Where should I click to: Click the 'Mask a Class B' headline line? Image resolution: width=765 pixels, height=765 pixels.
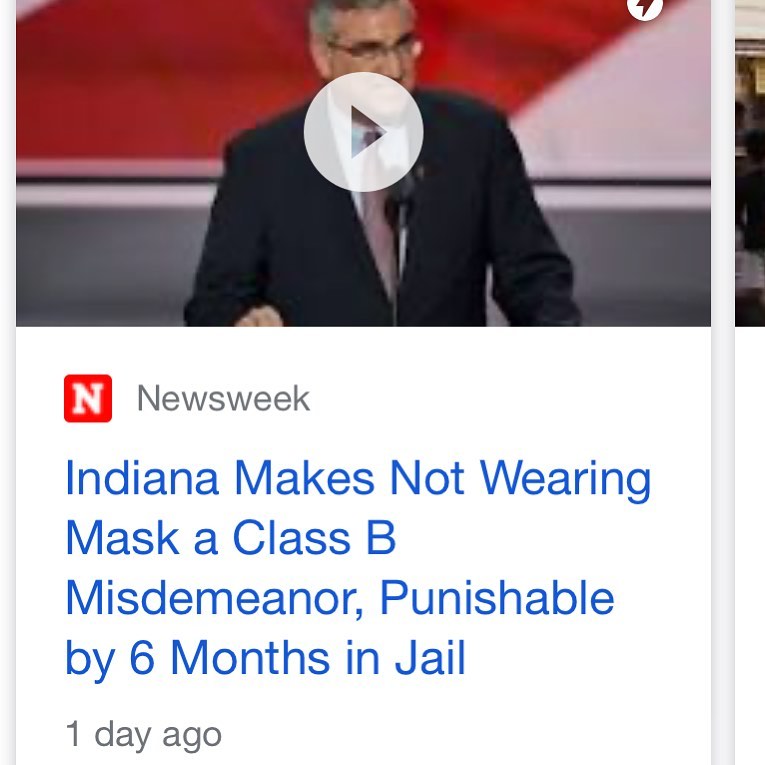point(230,538)
